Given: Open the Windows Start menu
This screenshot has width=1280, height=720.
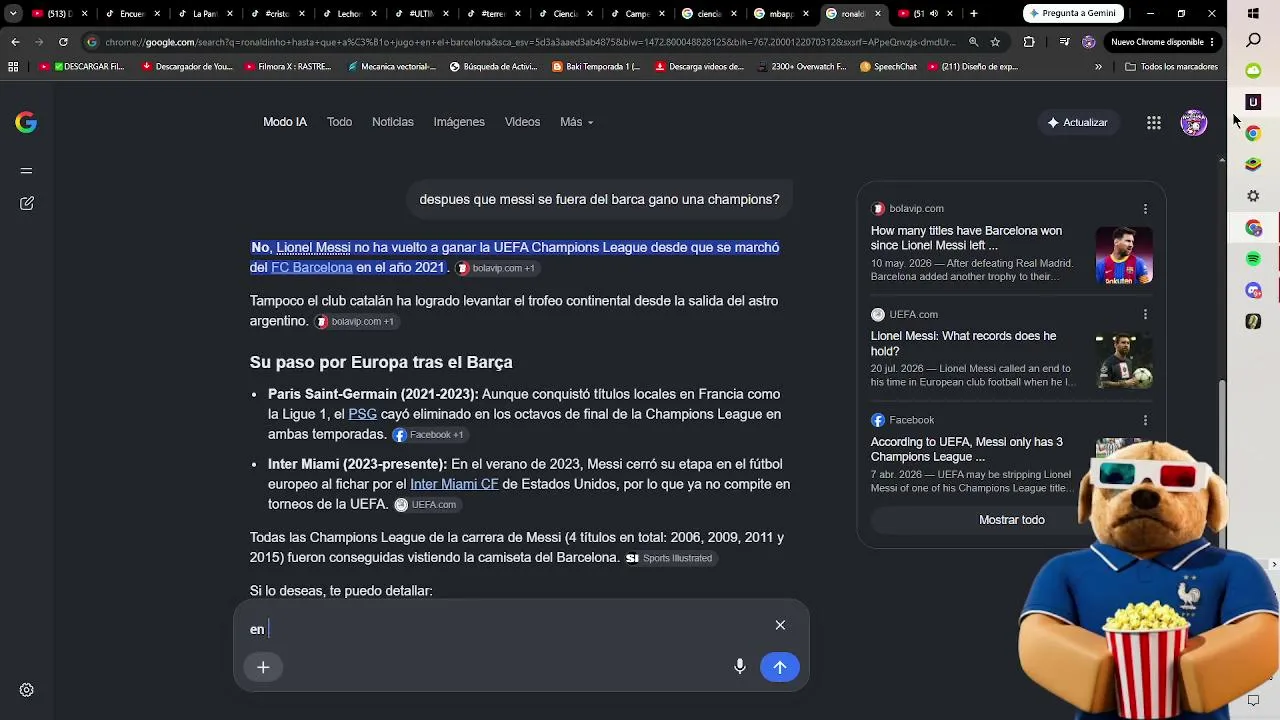Looking at the screenshot, I should click(x=1253, y=14).
